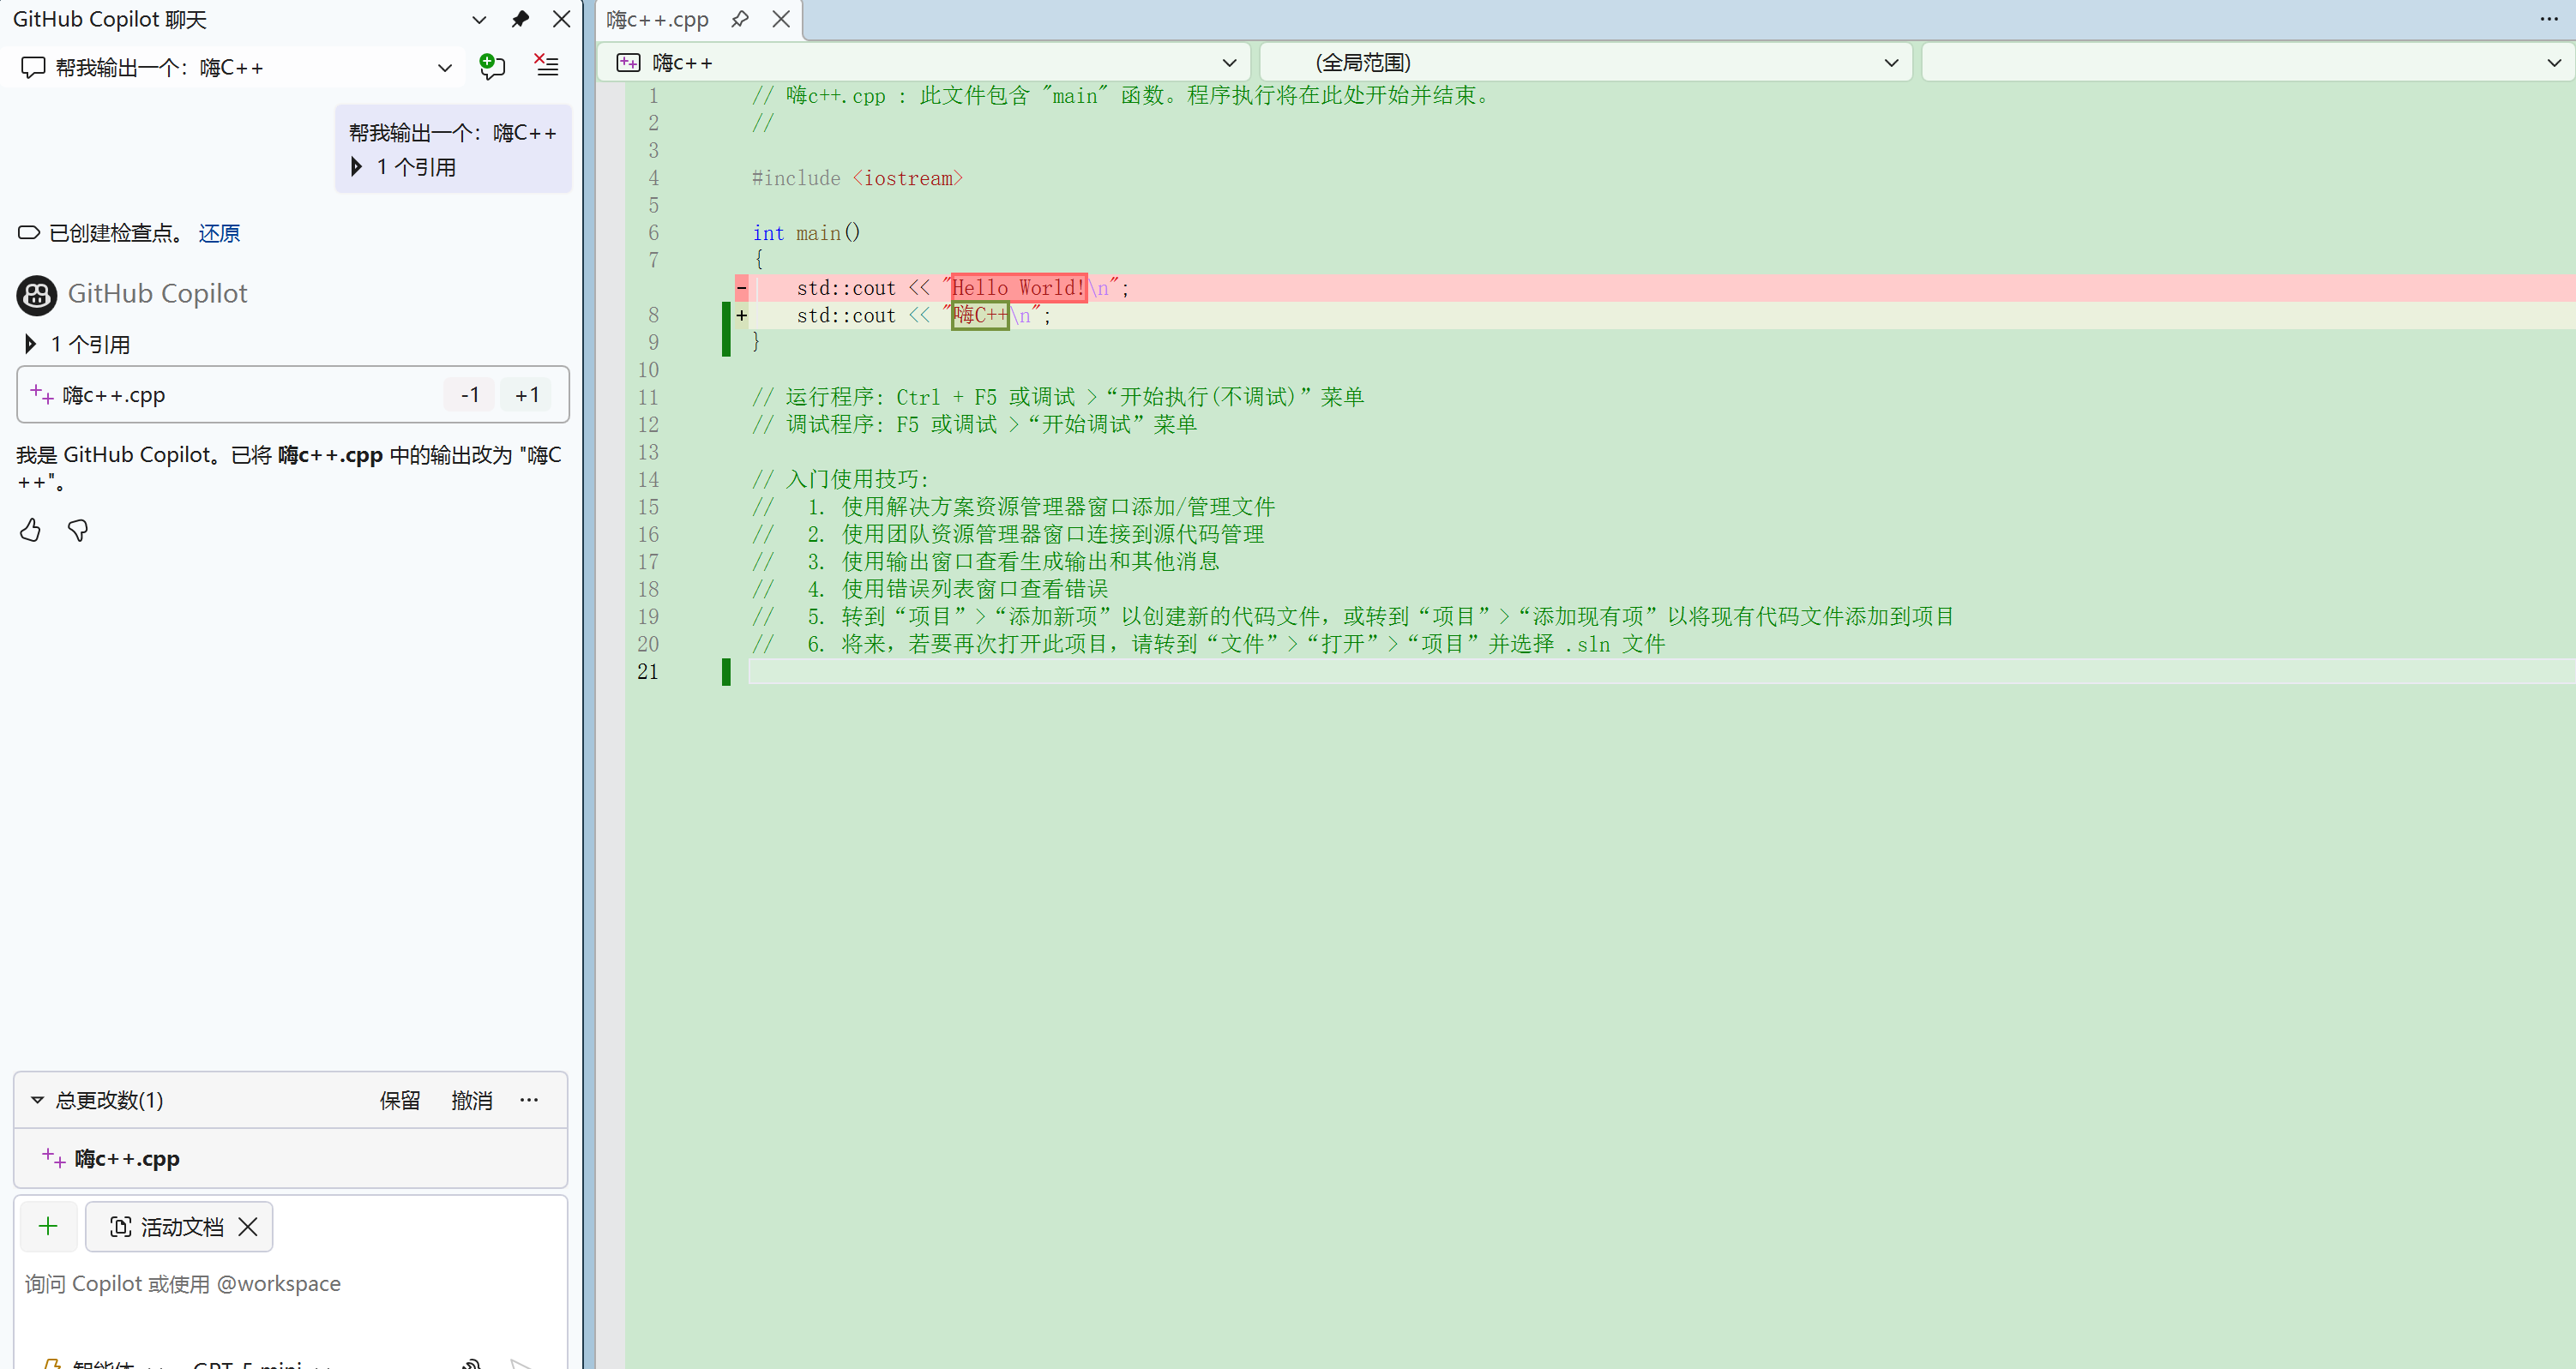Remove the 活动文档 context chip
Image resolution: width=2576 pixels, height=1369 pixels.
(x=248, y=1227)
